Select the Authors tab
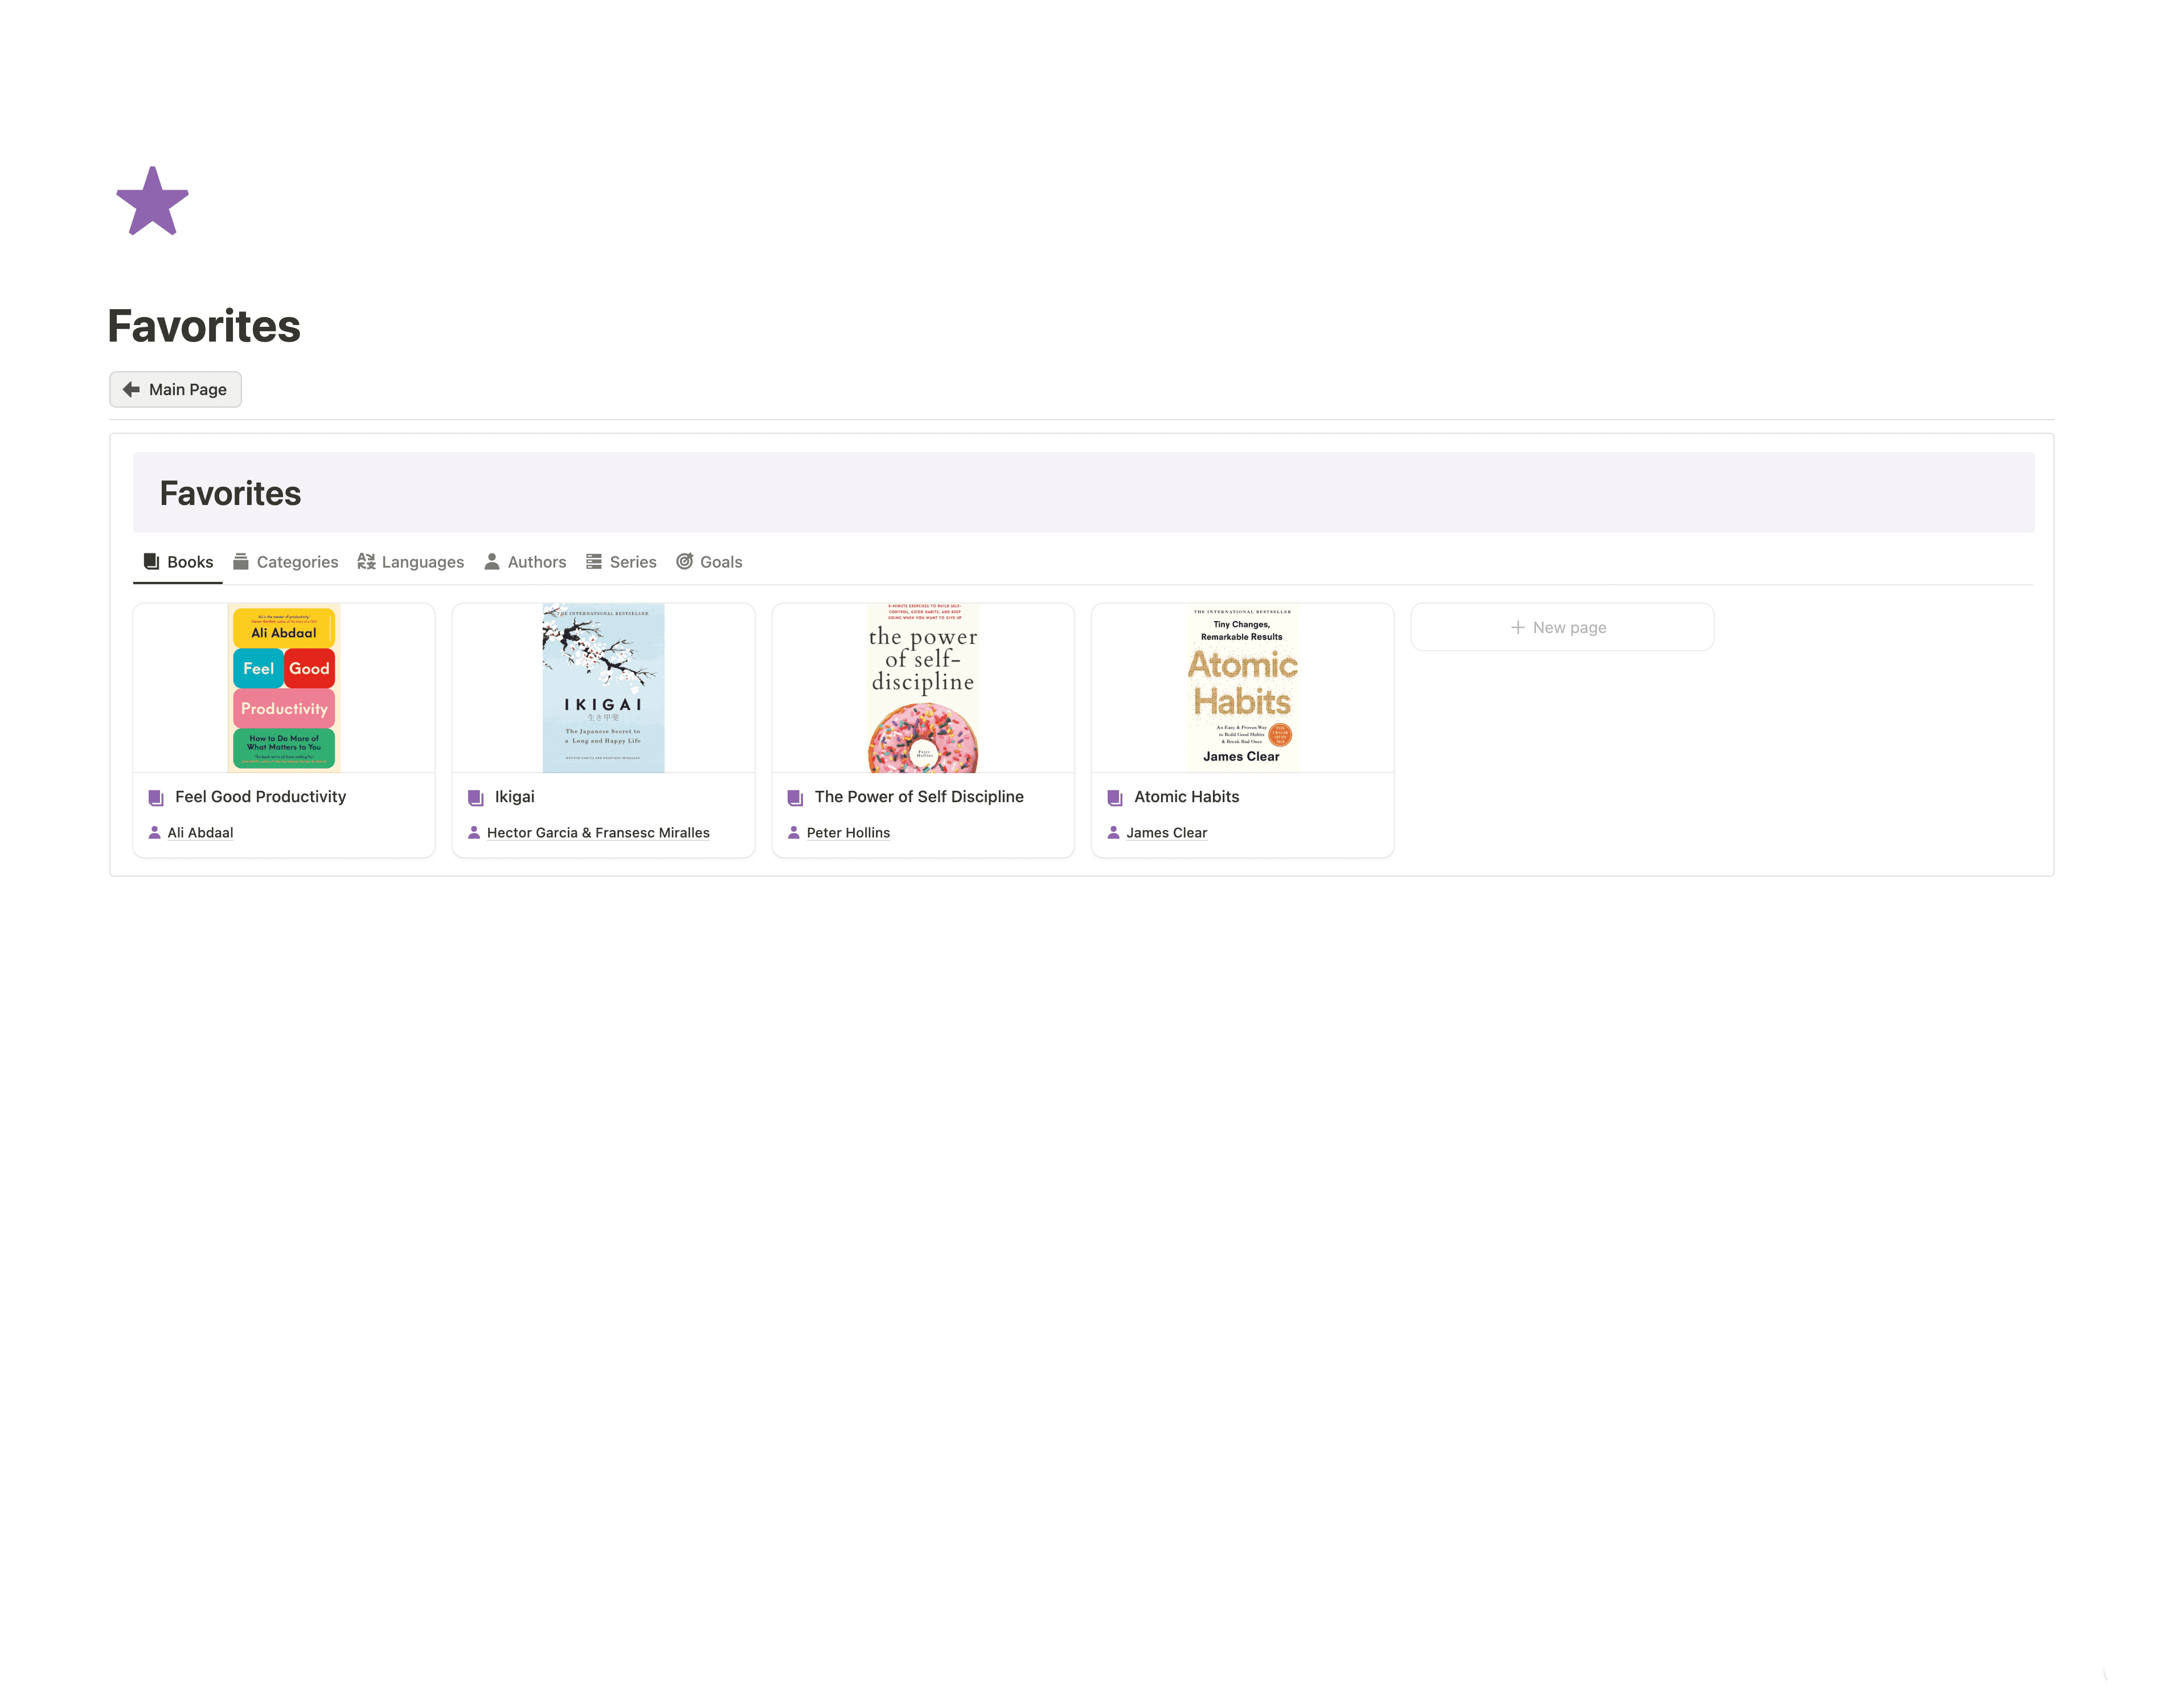The width and height of the screenshot is (2164, 1708). pyautogui.click(x=525, y=562)
